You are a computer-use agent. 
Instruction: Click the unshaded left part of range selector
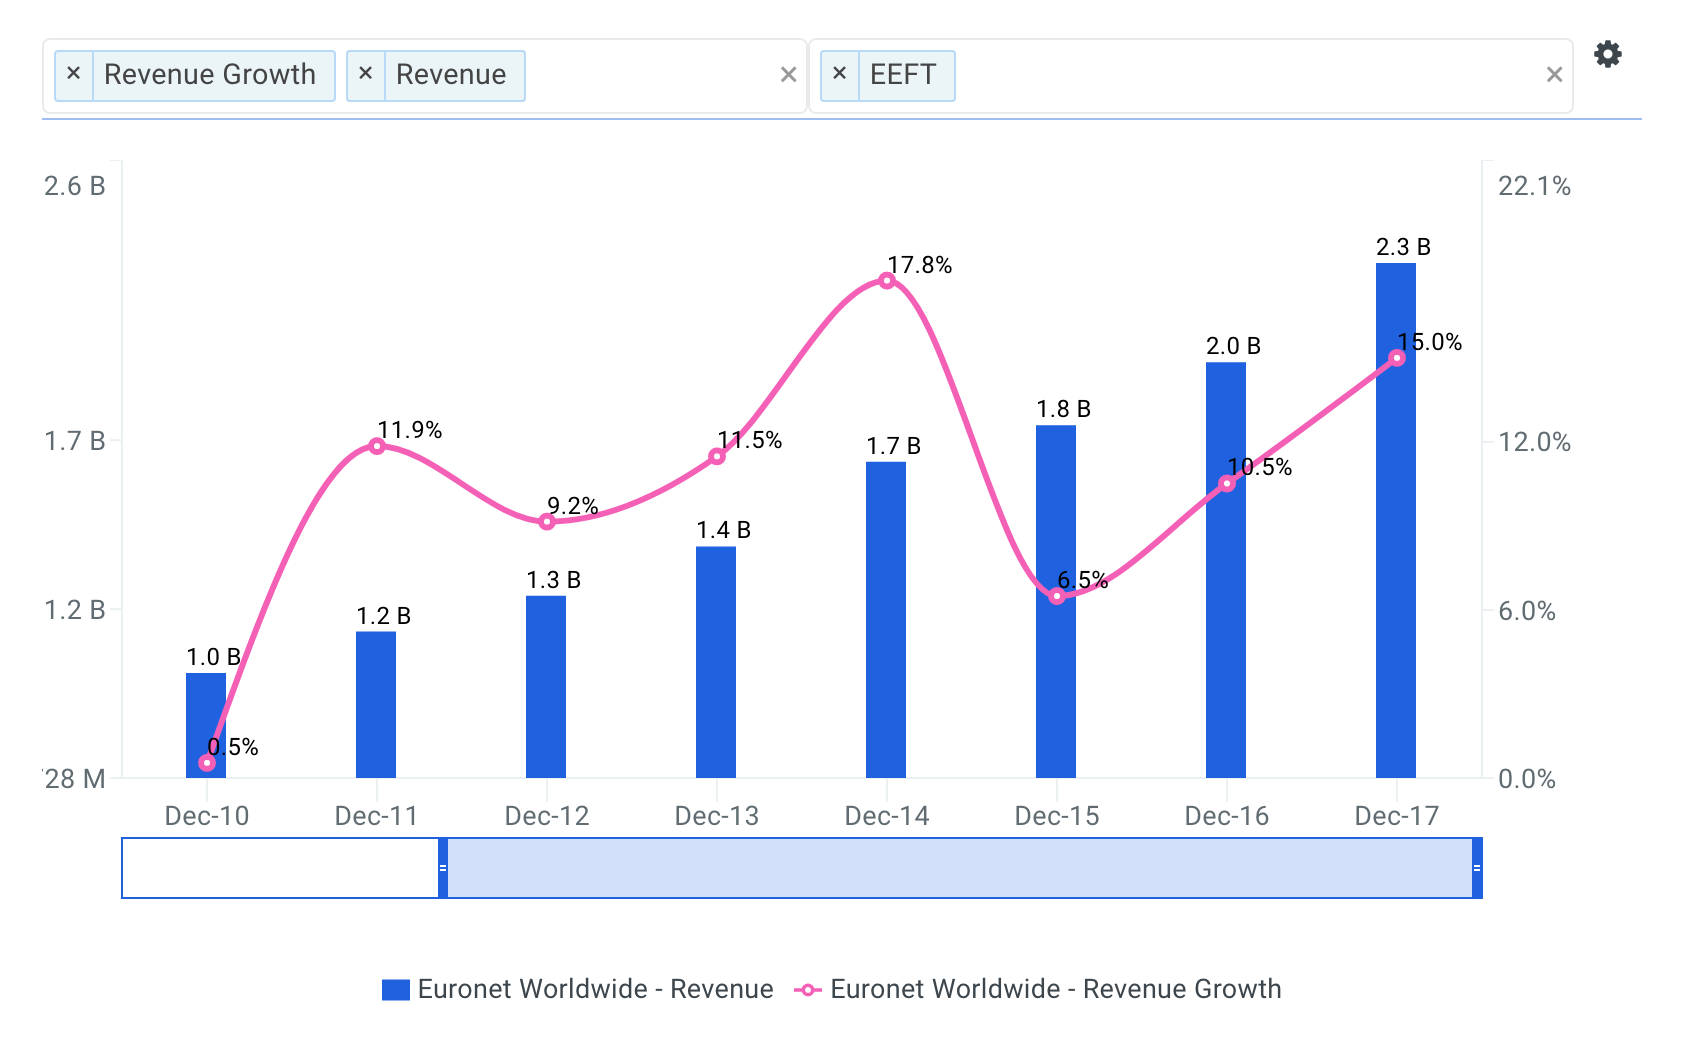[x=281, y=868]
